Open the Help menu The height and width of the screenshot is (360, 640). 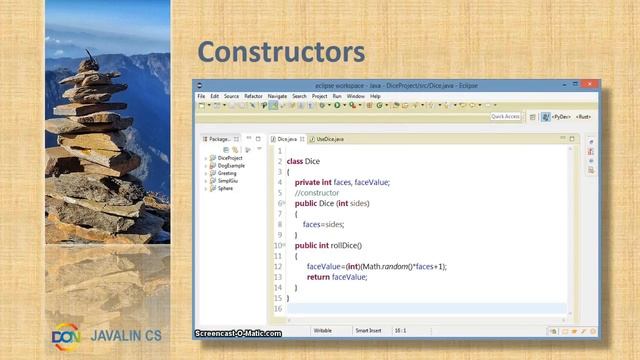(x=375, y=96)
